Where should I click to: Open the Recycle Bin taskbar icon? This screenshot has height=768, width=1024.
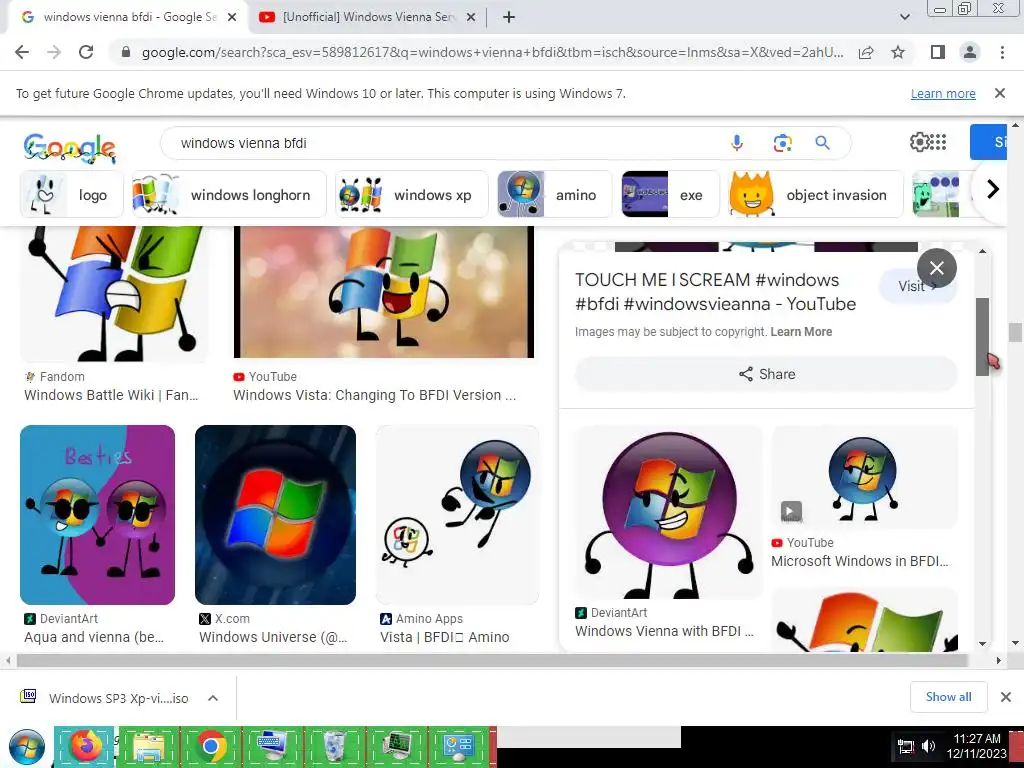335,746
